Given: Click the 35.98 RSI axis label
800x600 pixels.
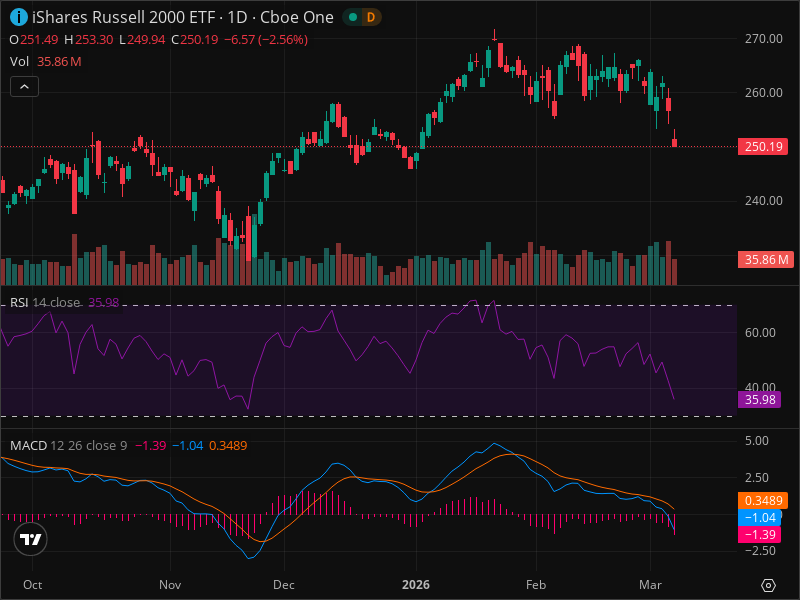Looking at the screenshot, I should pyautogui.click(x=759, y=399).
